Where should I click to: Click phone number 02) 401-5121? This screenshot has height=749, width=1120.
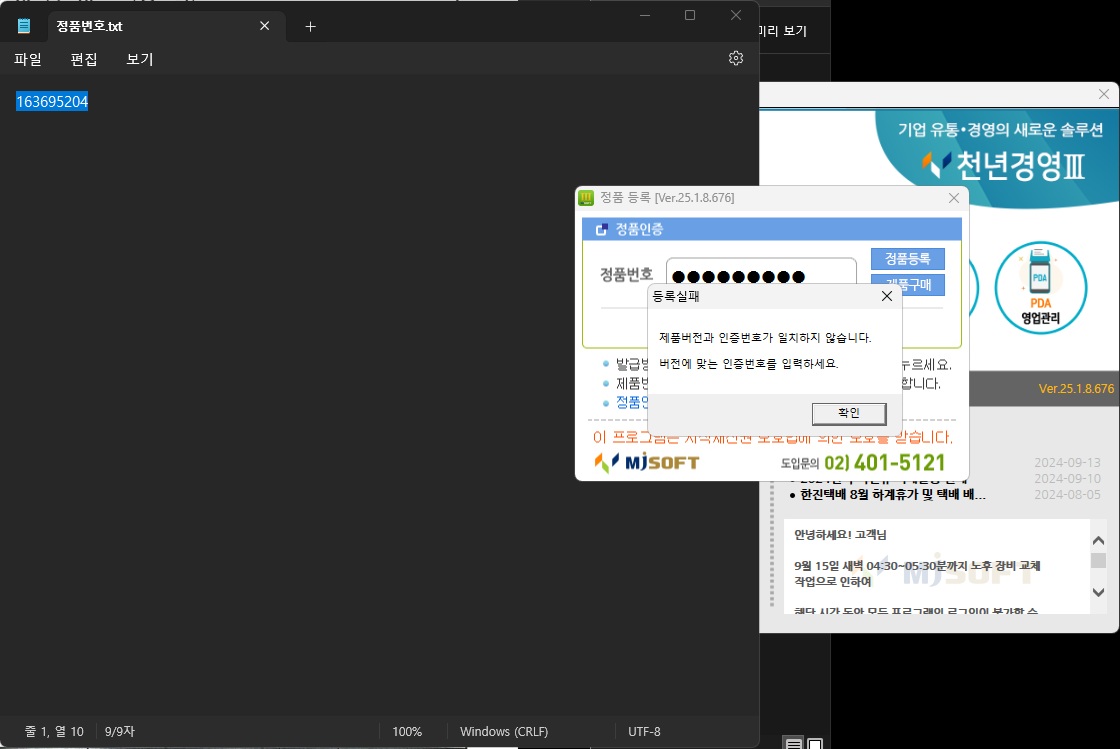point(884,463)
